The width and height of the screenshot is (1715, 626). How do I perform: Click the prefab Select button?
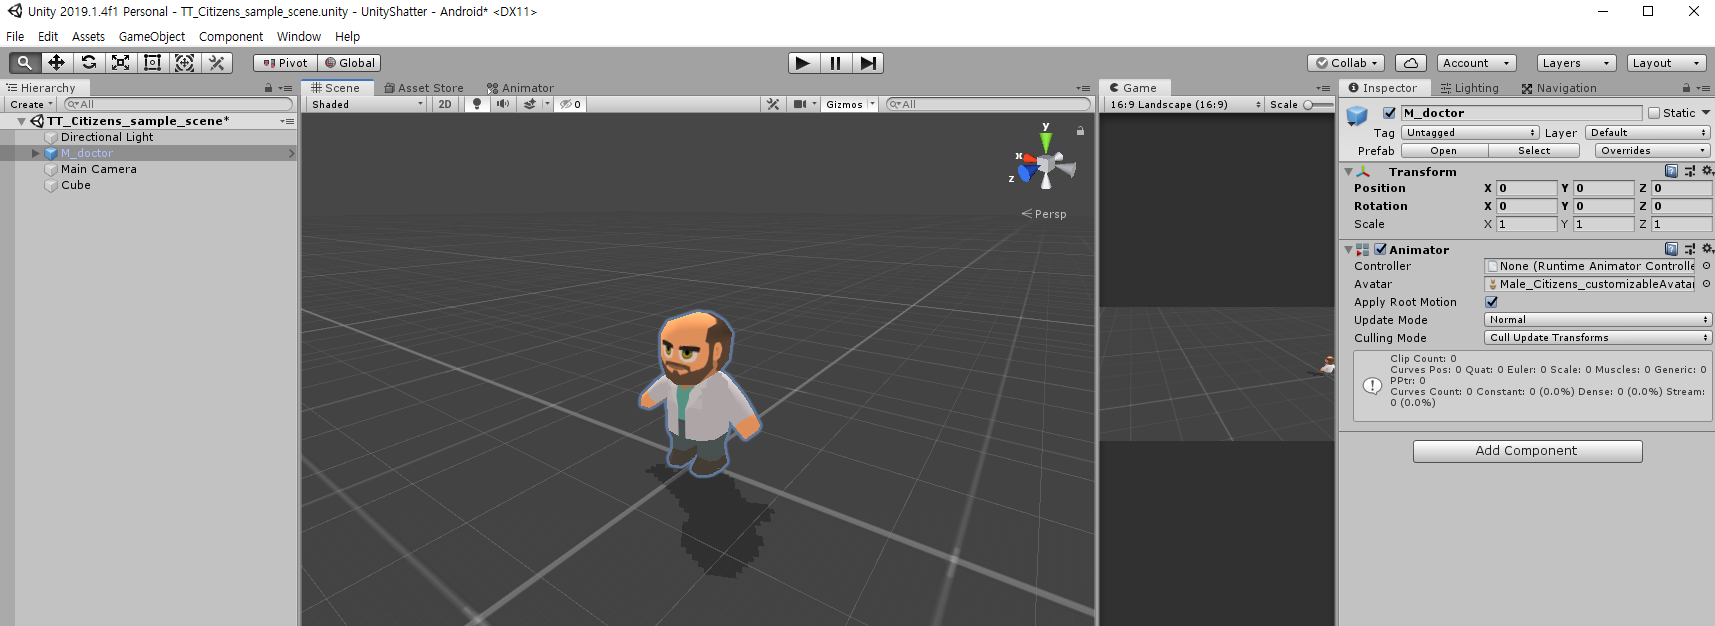tap(1534, 151)
